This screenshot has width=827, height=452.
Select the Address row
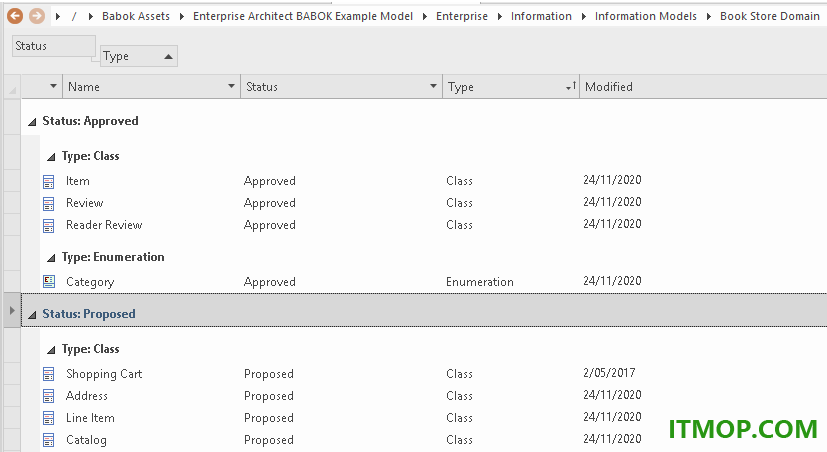tap(424, 396)
